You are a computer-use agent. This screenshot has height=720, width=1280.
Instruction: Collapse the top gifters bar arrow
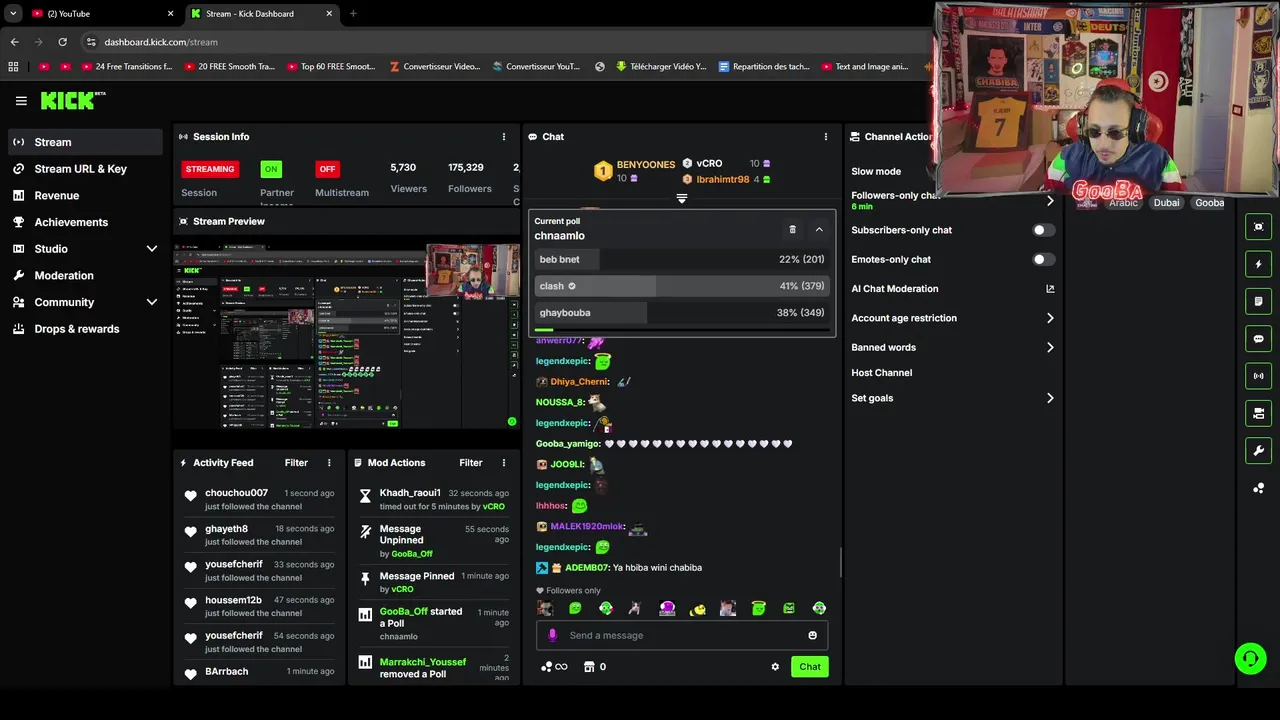click(682, 199)
